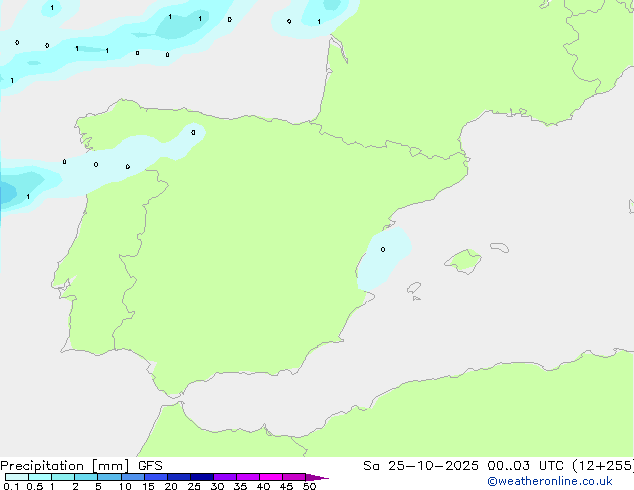Click the '0.1' legend scale label
The width and height of the screenshot is (634, 490).
tap(11, 486)
